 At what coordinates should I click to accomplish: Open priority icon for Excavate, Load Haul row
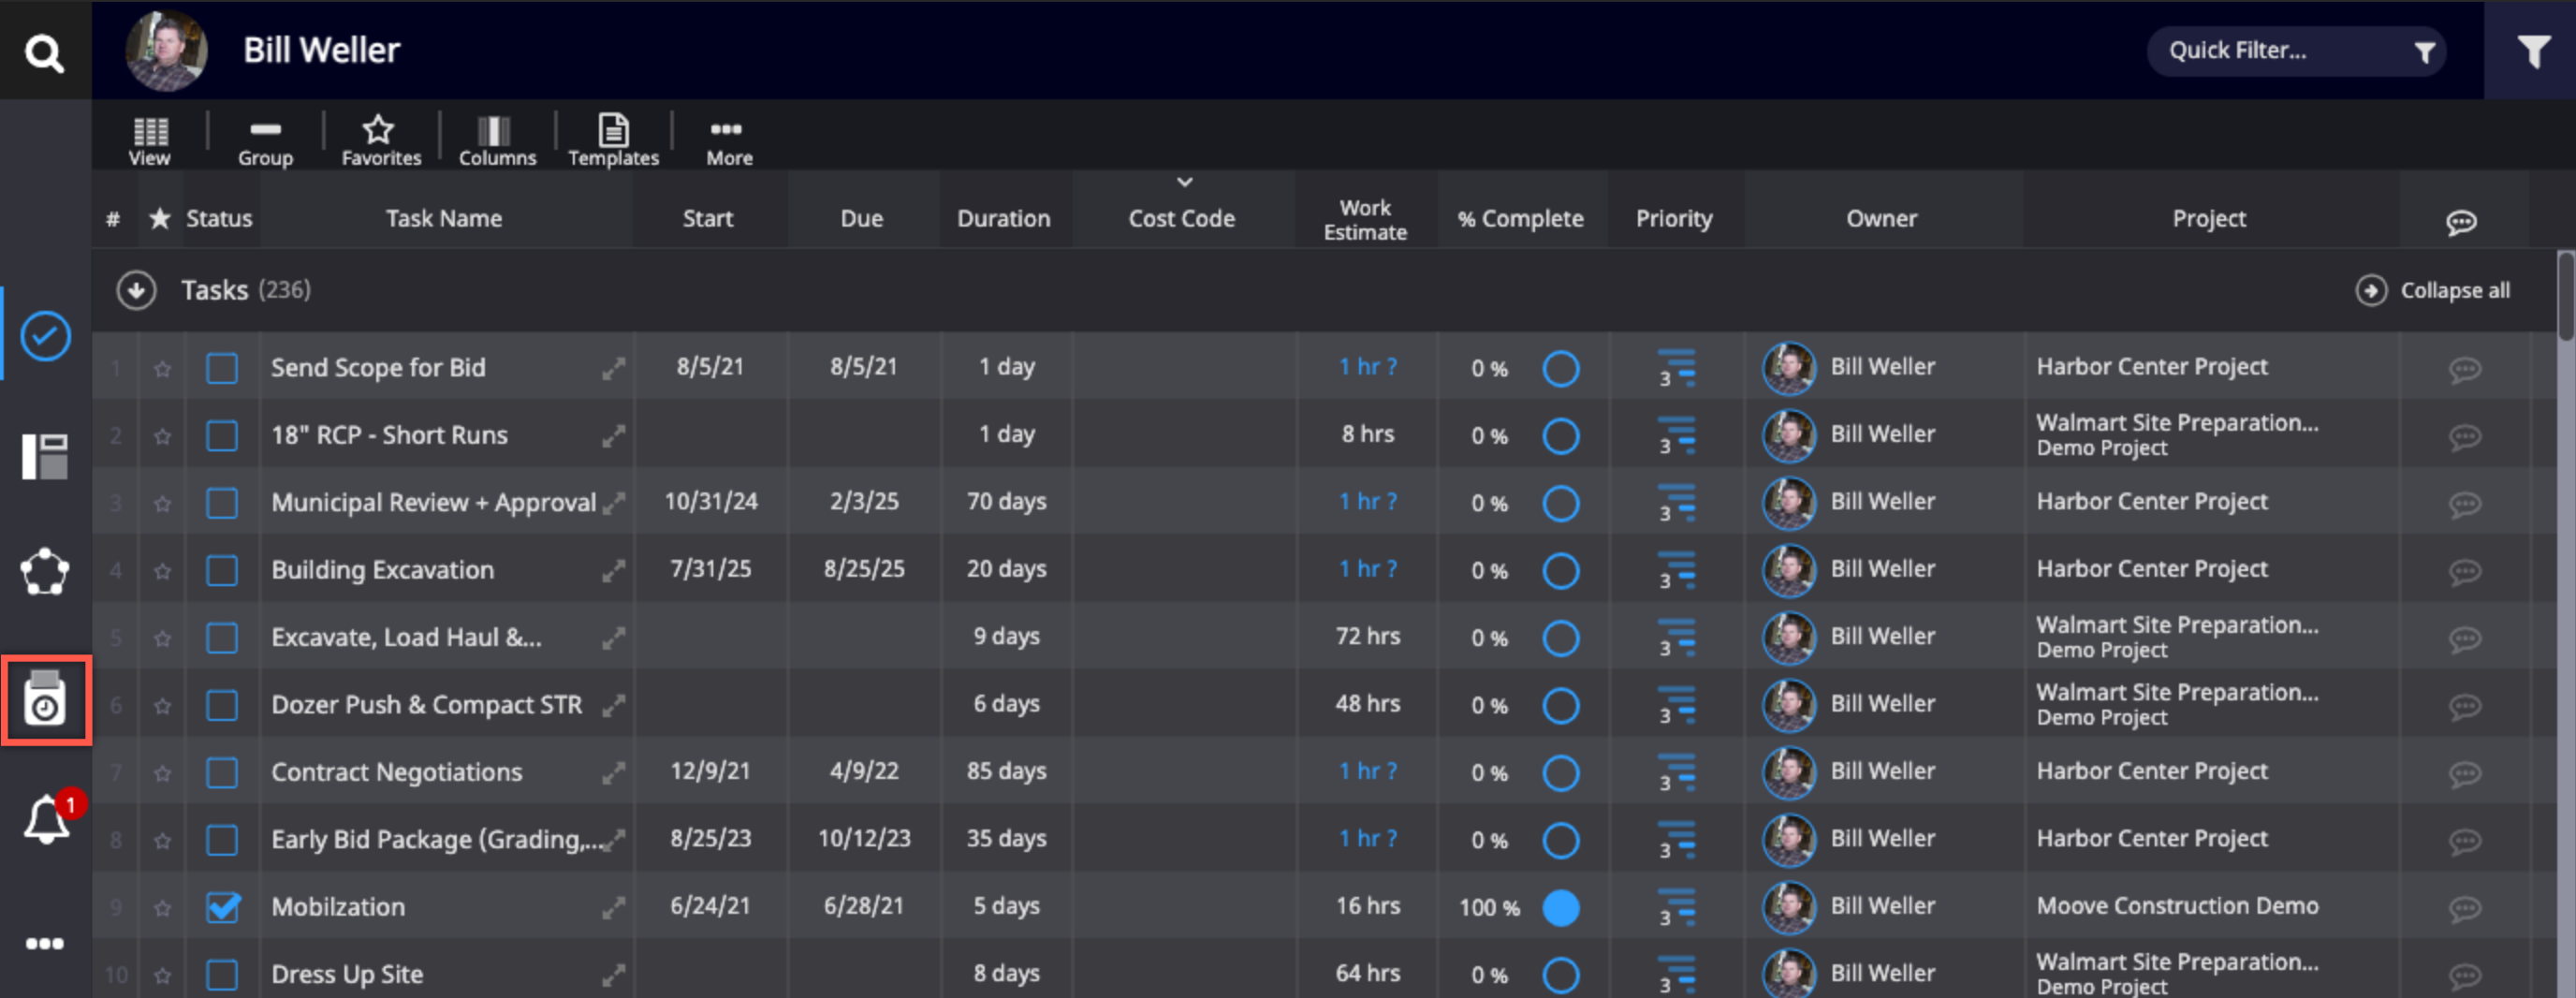point(1677,638)
